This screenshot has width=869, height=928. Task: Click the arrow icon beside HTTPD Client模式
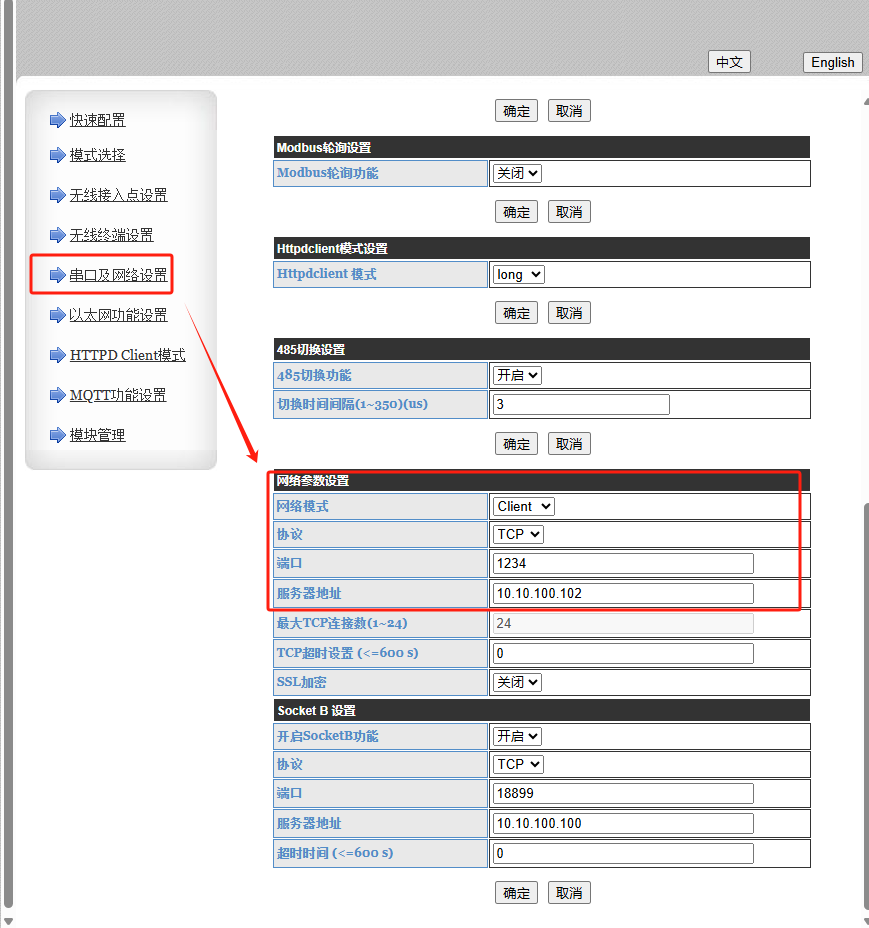coord(57,355)
